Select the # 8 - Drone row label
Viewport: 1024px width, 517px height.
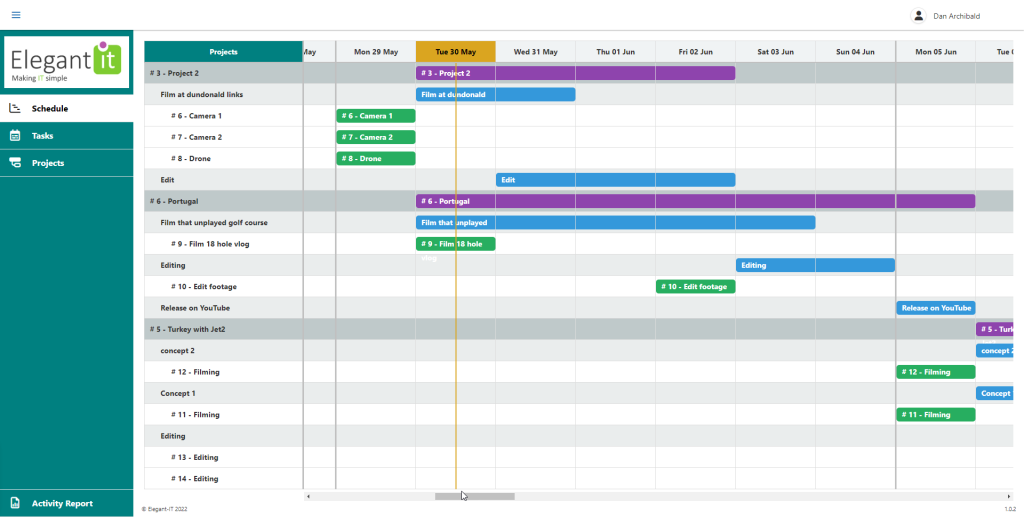(x=191, y=159)
